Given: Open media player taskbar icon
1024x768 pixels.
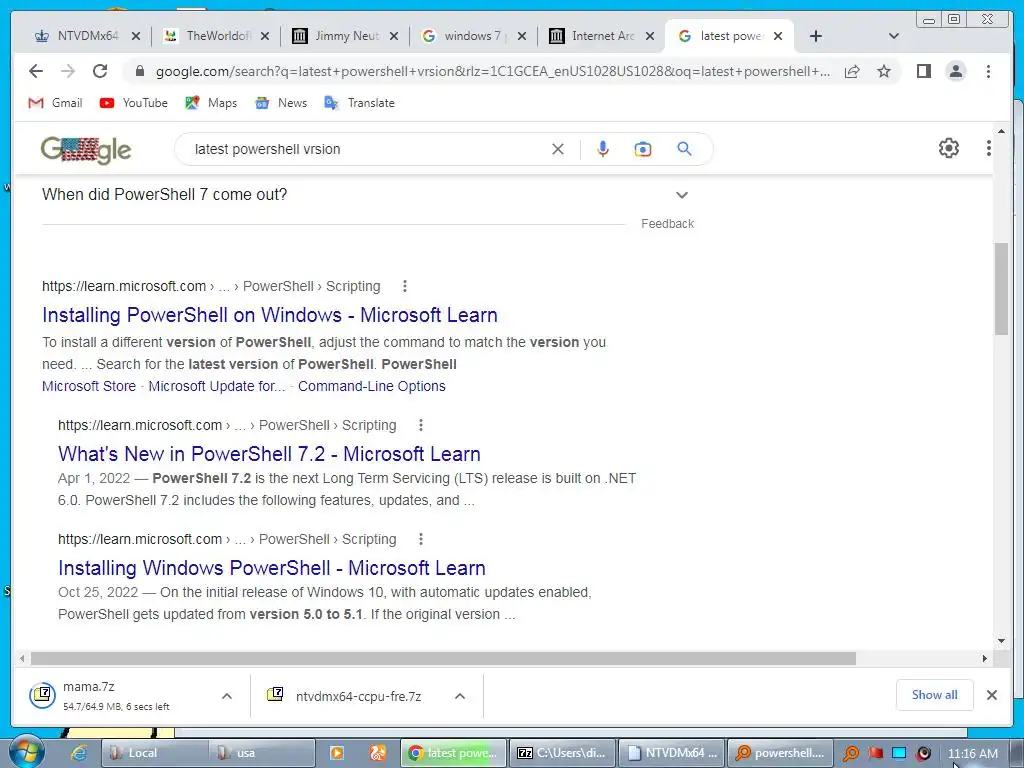Looking at the screenshot, I should tap(337, 753).
